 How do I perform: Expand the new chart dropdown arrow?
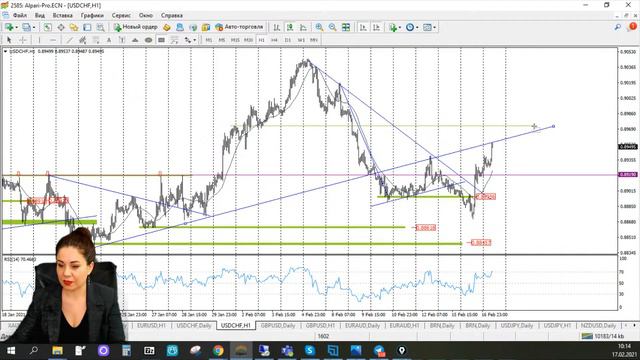16,27
